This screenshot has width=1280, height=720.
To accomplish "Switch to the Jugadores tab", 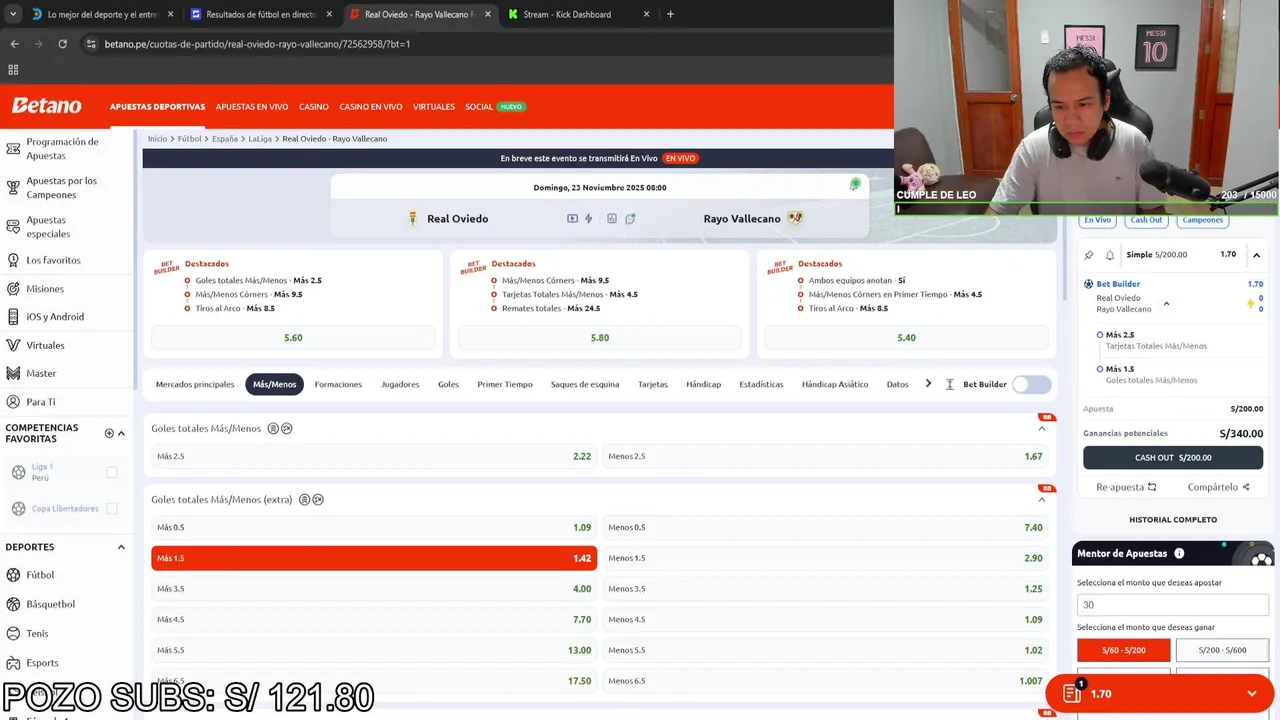I will (400, 384).
